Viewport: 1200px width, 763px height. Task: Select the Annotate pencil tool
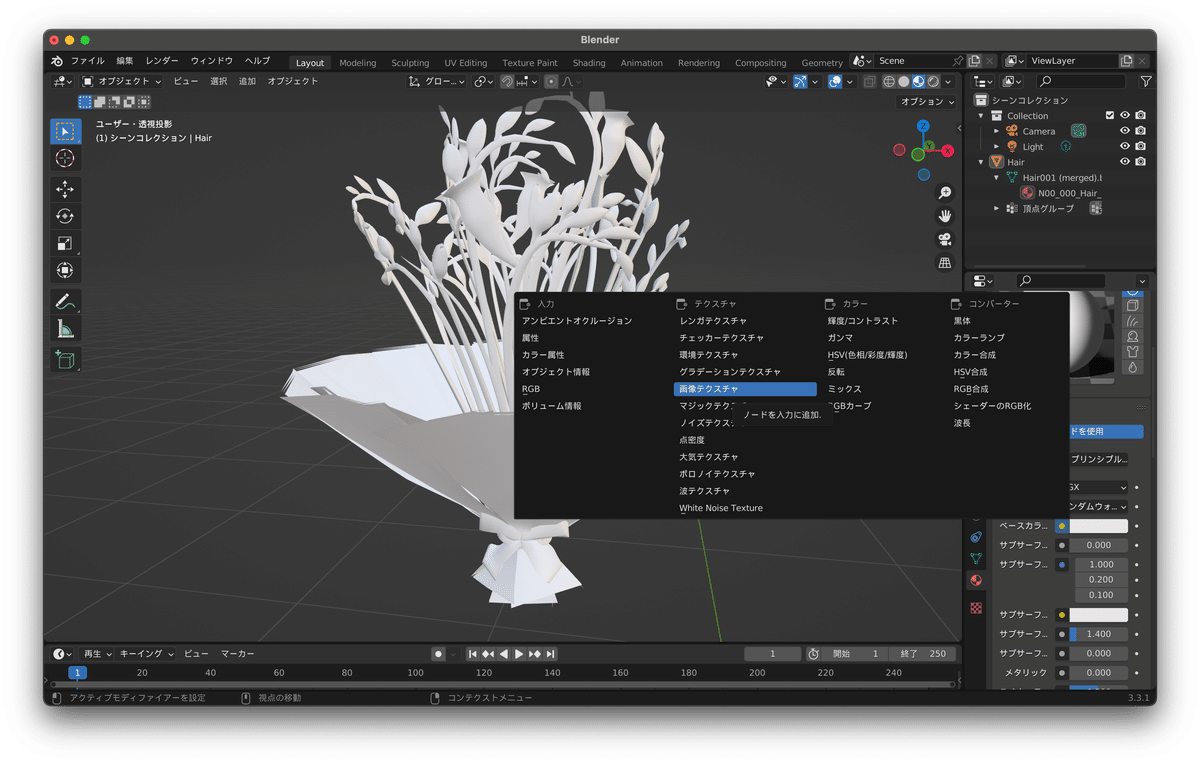[x=65, y=301]
